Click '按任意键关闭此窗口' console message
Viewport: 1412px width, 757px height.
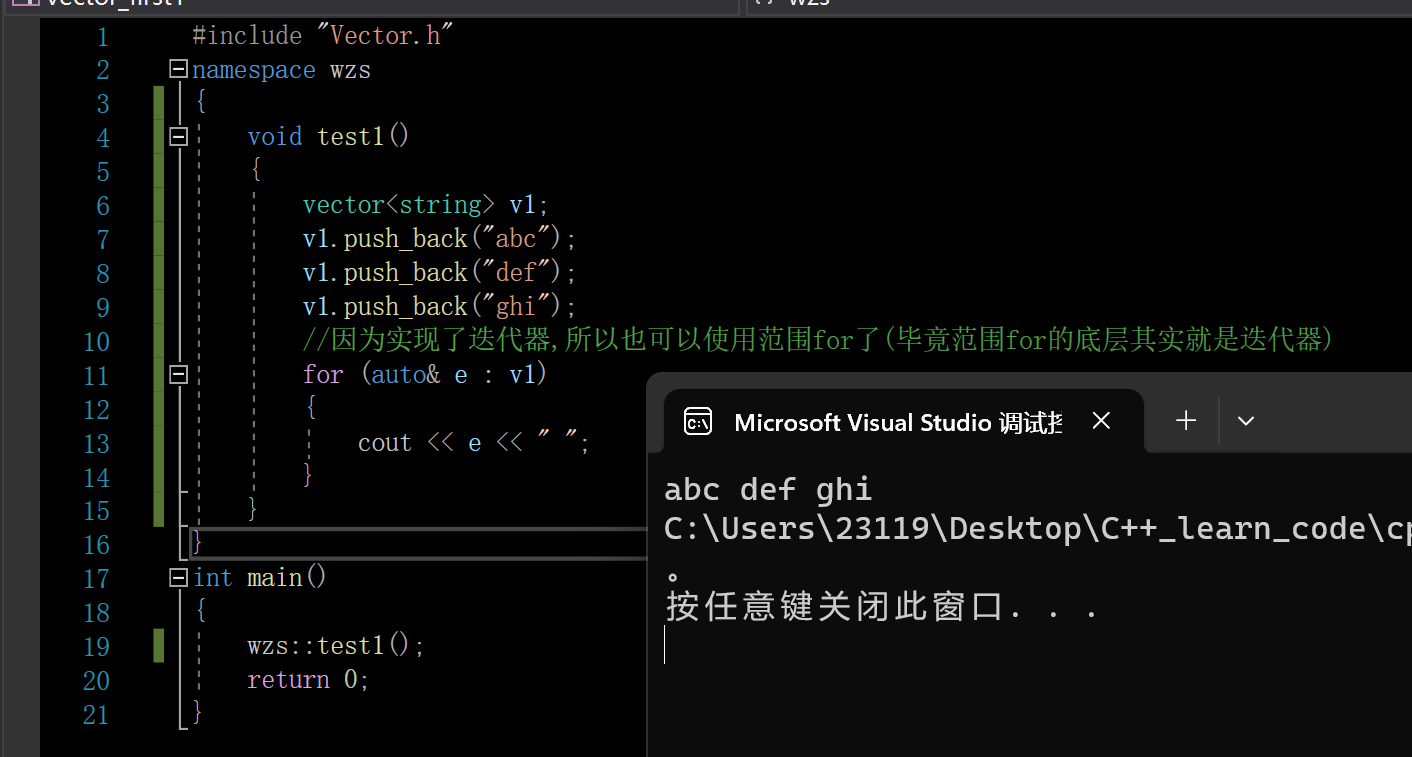pos(882,606)
